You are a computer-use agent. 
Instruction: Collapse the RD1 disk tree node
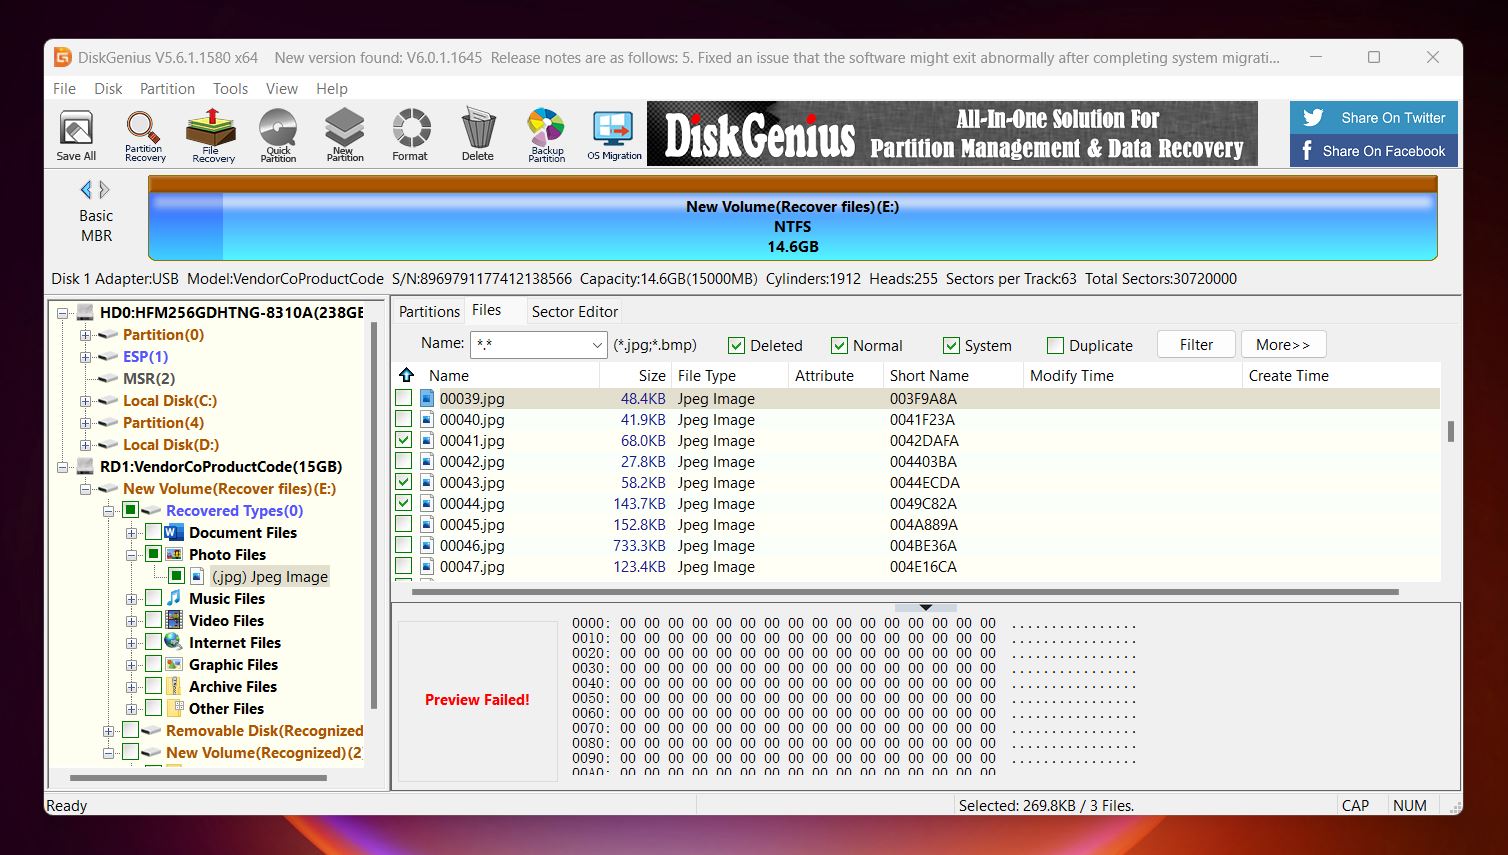tap(63, 467)
